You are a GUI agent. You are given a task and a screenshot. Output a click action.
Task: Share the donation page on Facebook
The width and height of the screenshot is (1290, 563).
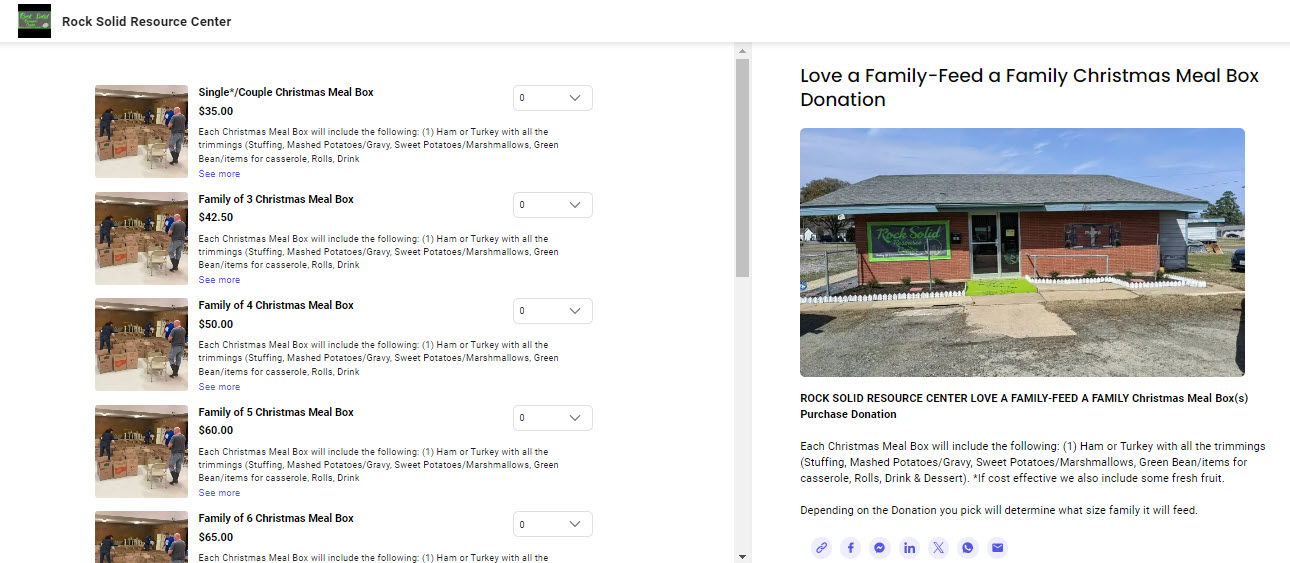850,547
